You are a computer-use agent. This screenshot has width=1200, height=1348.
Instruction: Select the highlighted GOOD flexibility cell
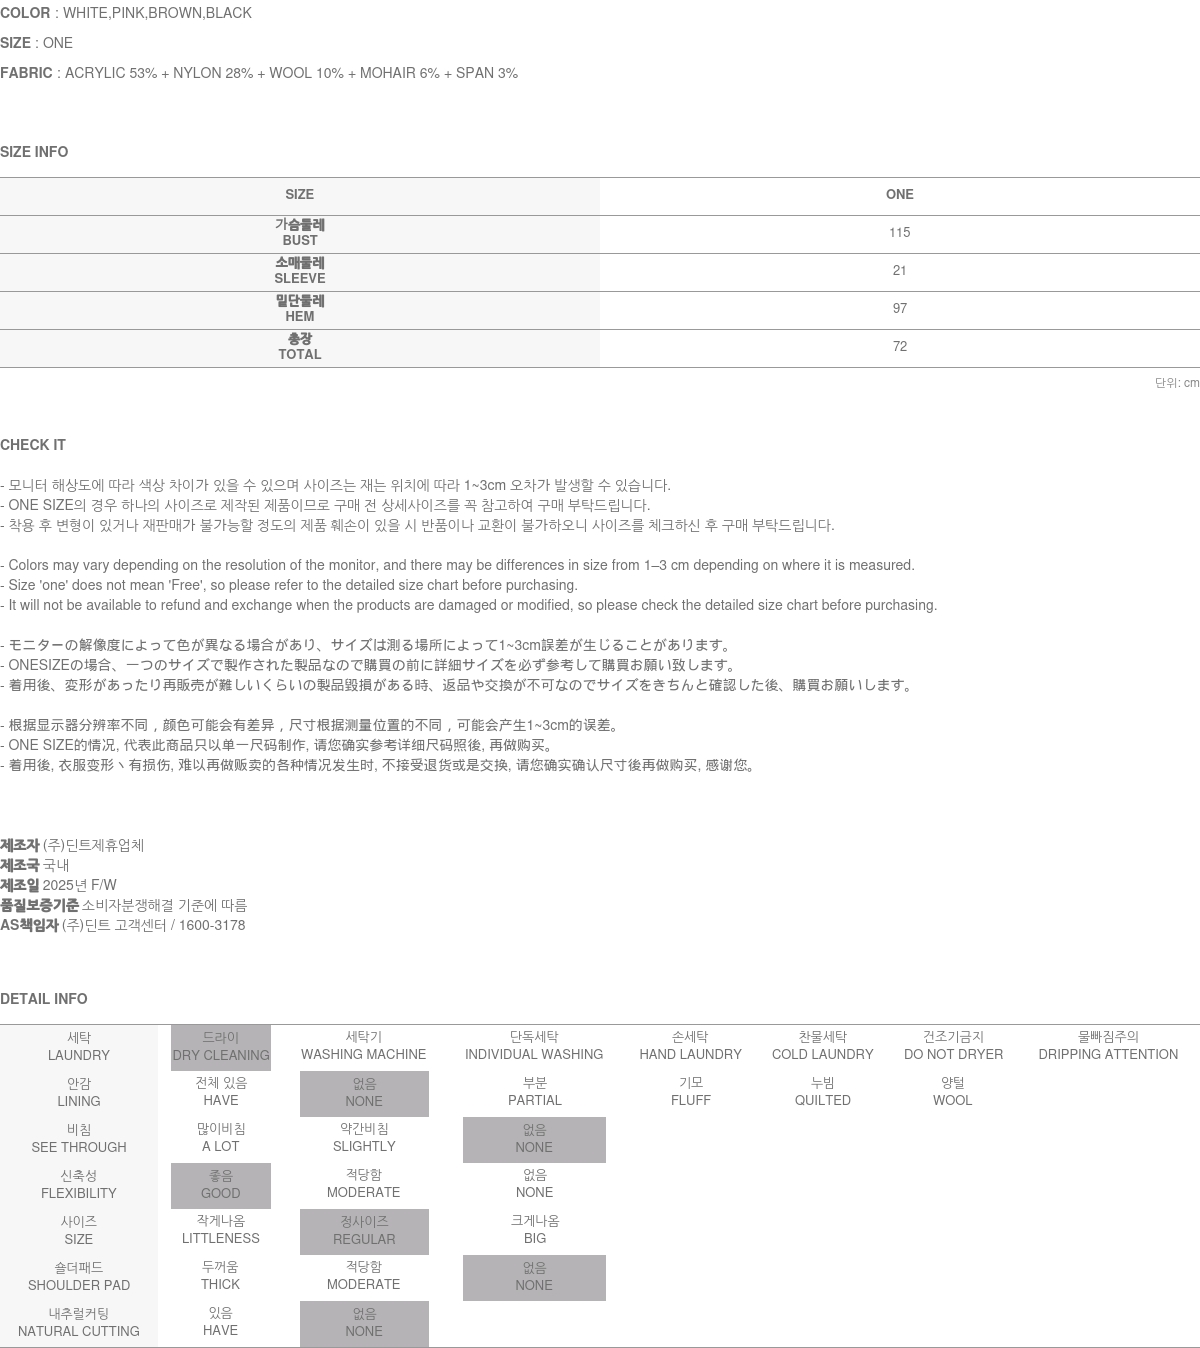coord(220,1185)
